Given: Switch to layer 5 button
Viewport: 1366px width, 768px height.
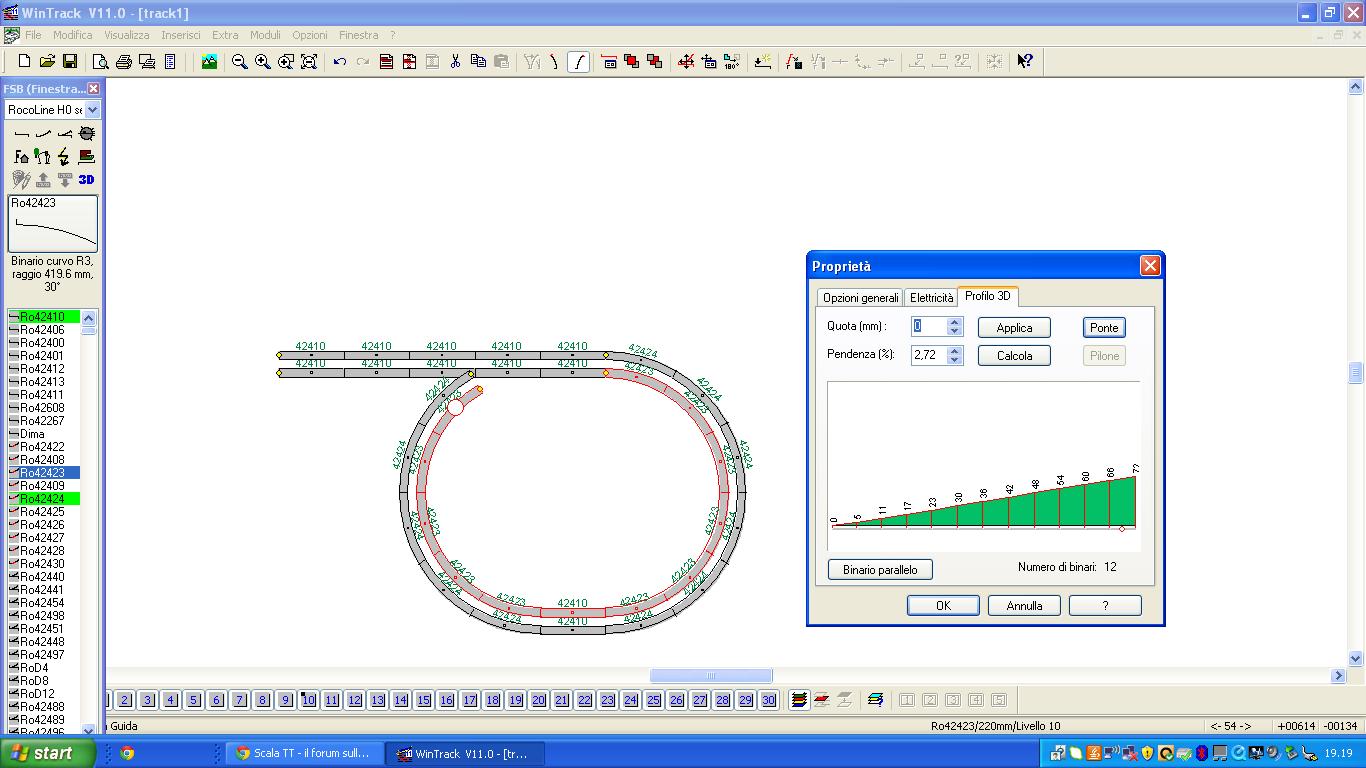Looking at the screenshot, I should coord(194,700).
